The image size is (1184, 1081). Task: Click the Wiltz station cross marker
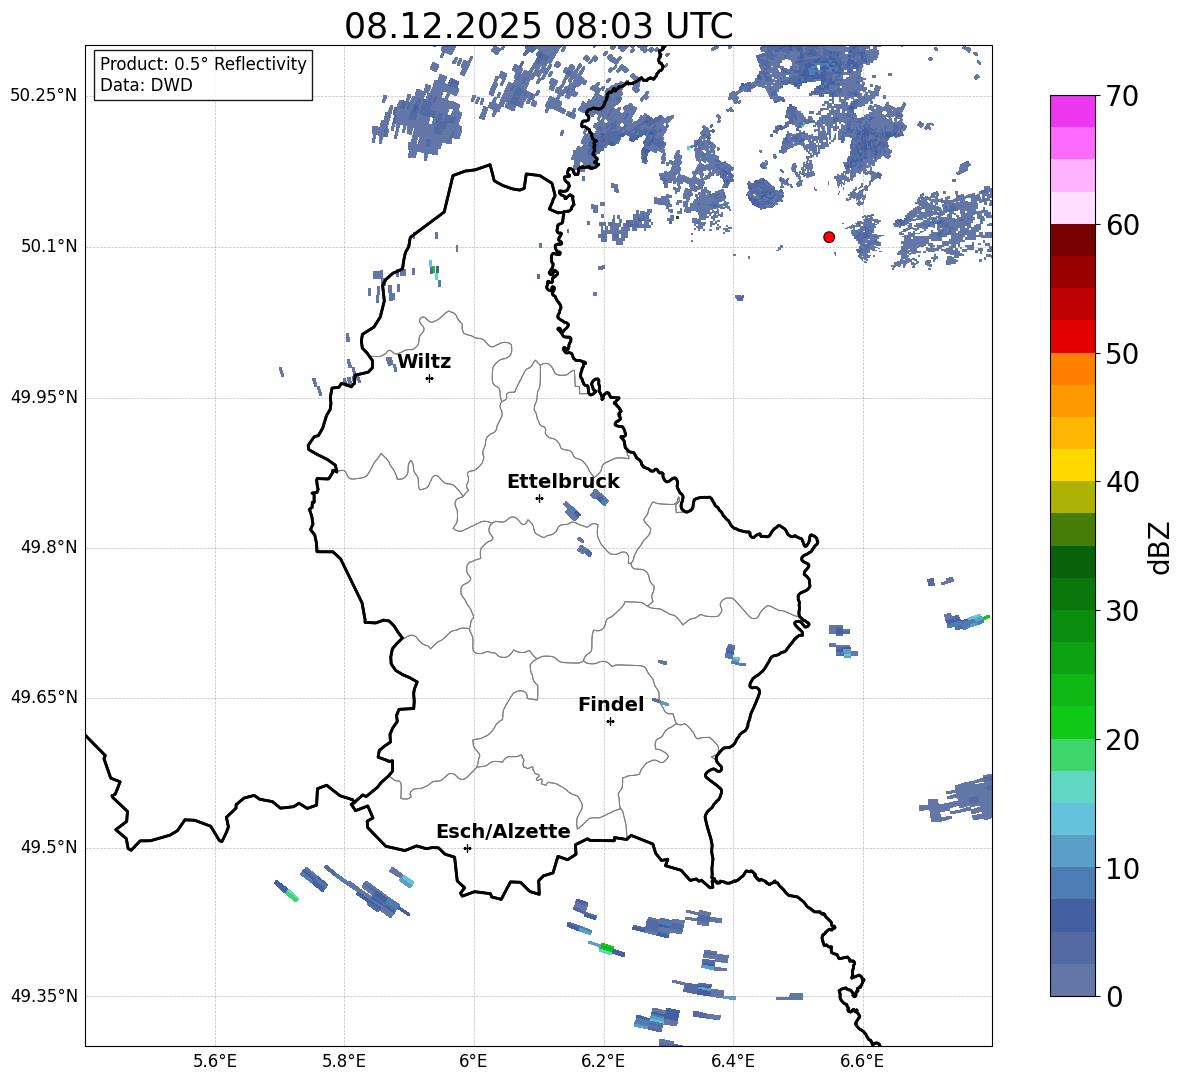pos(430,378)
